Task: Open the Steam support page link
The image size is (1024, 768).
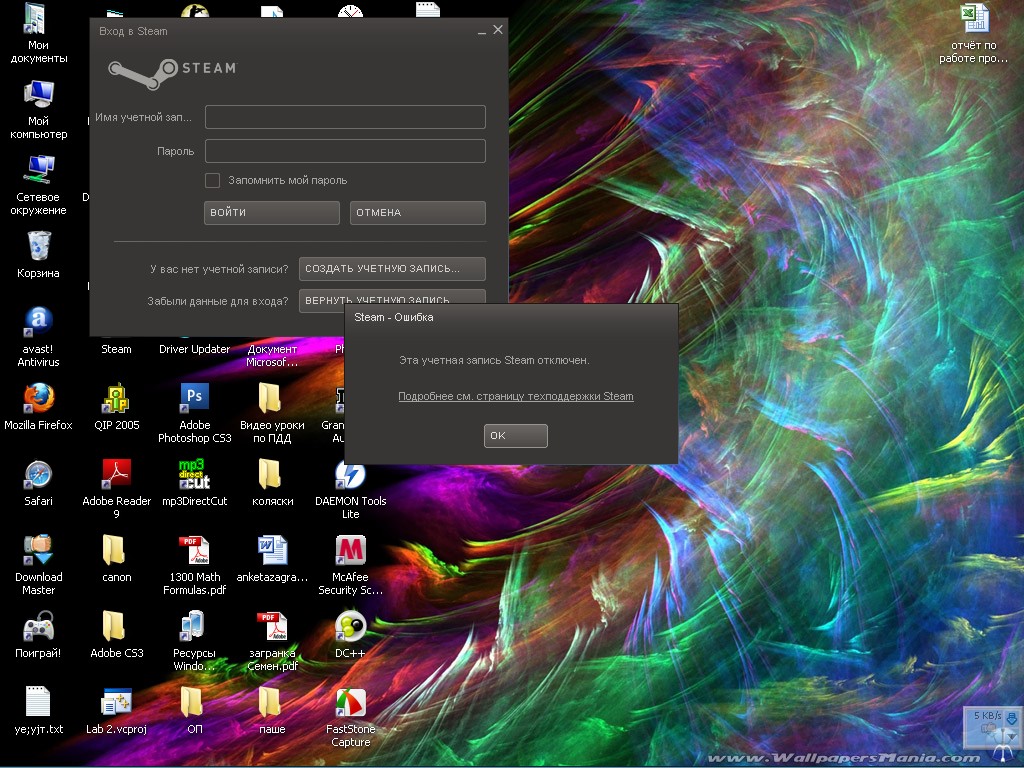Action: pyautogui.click(x=516, y=396)
